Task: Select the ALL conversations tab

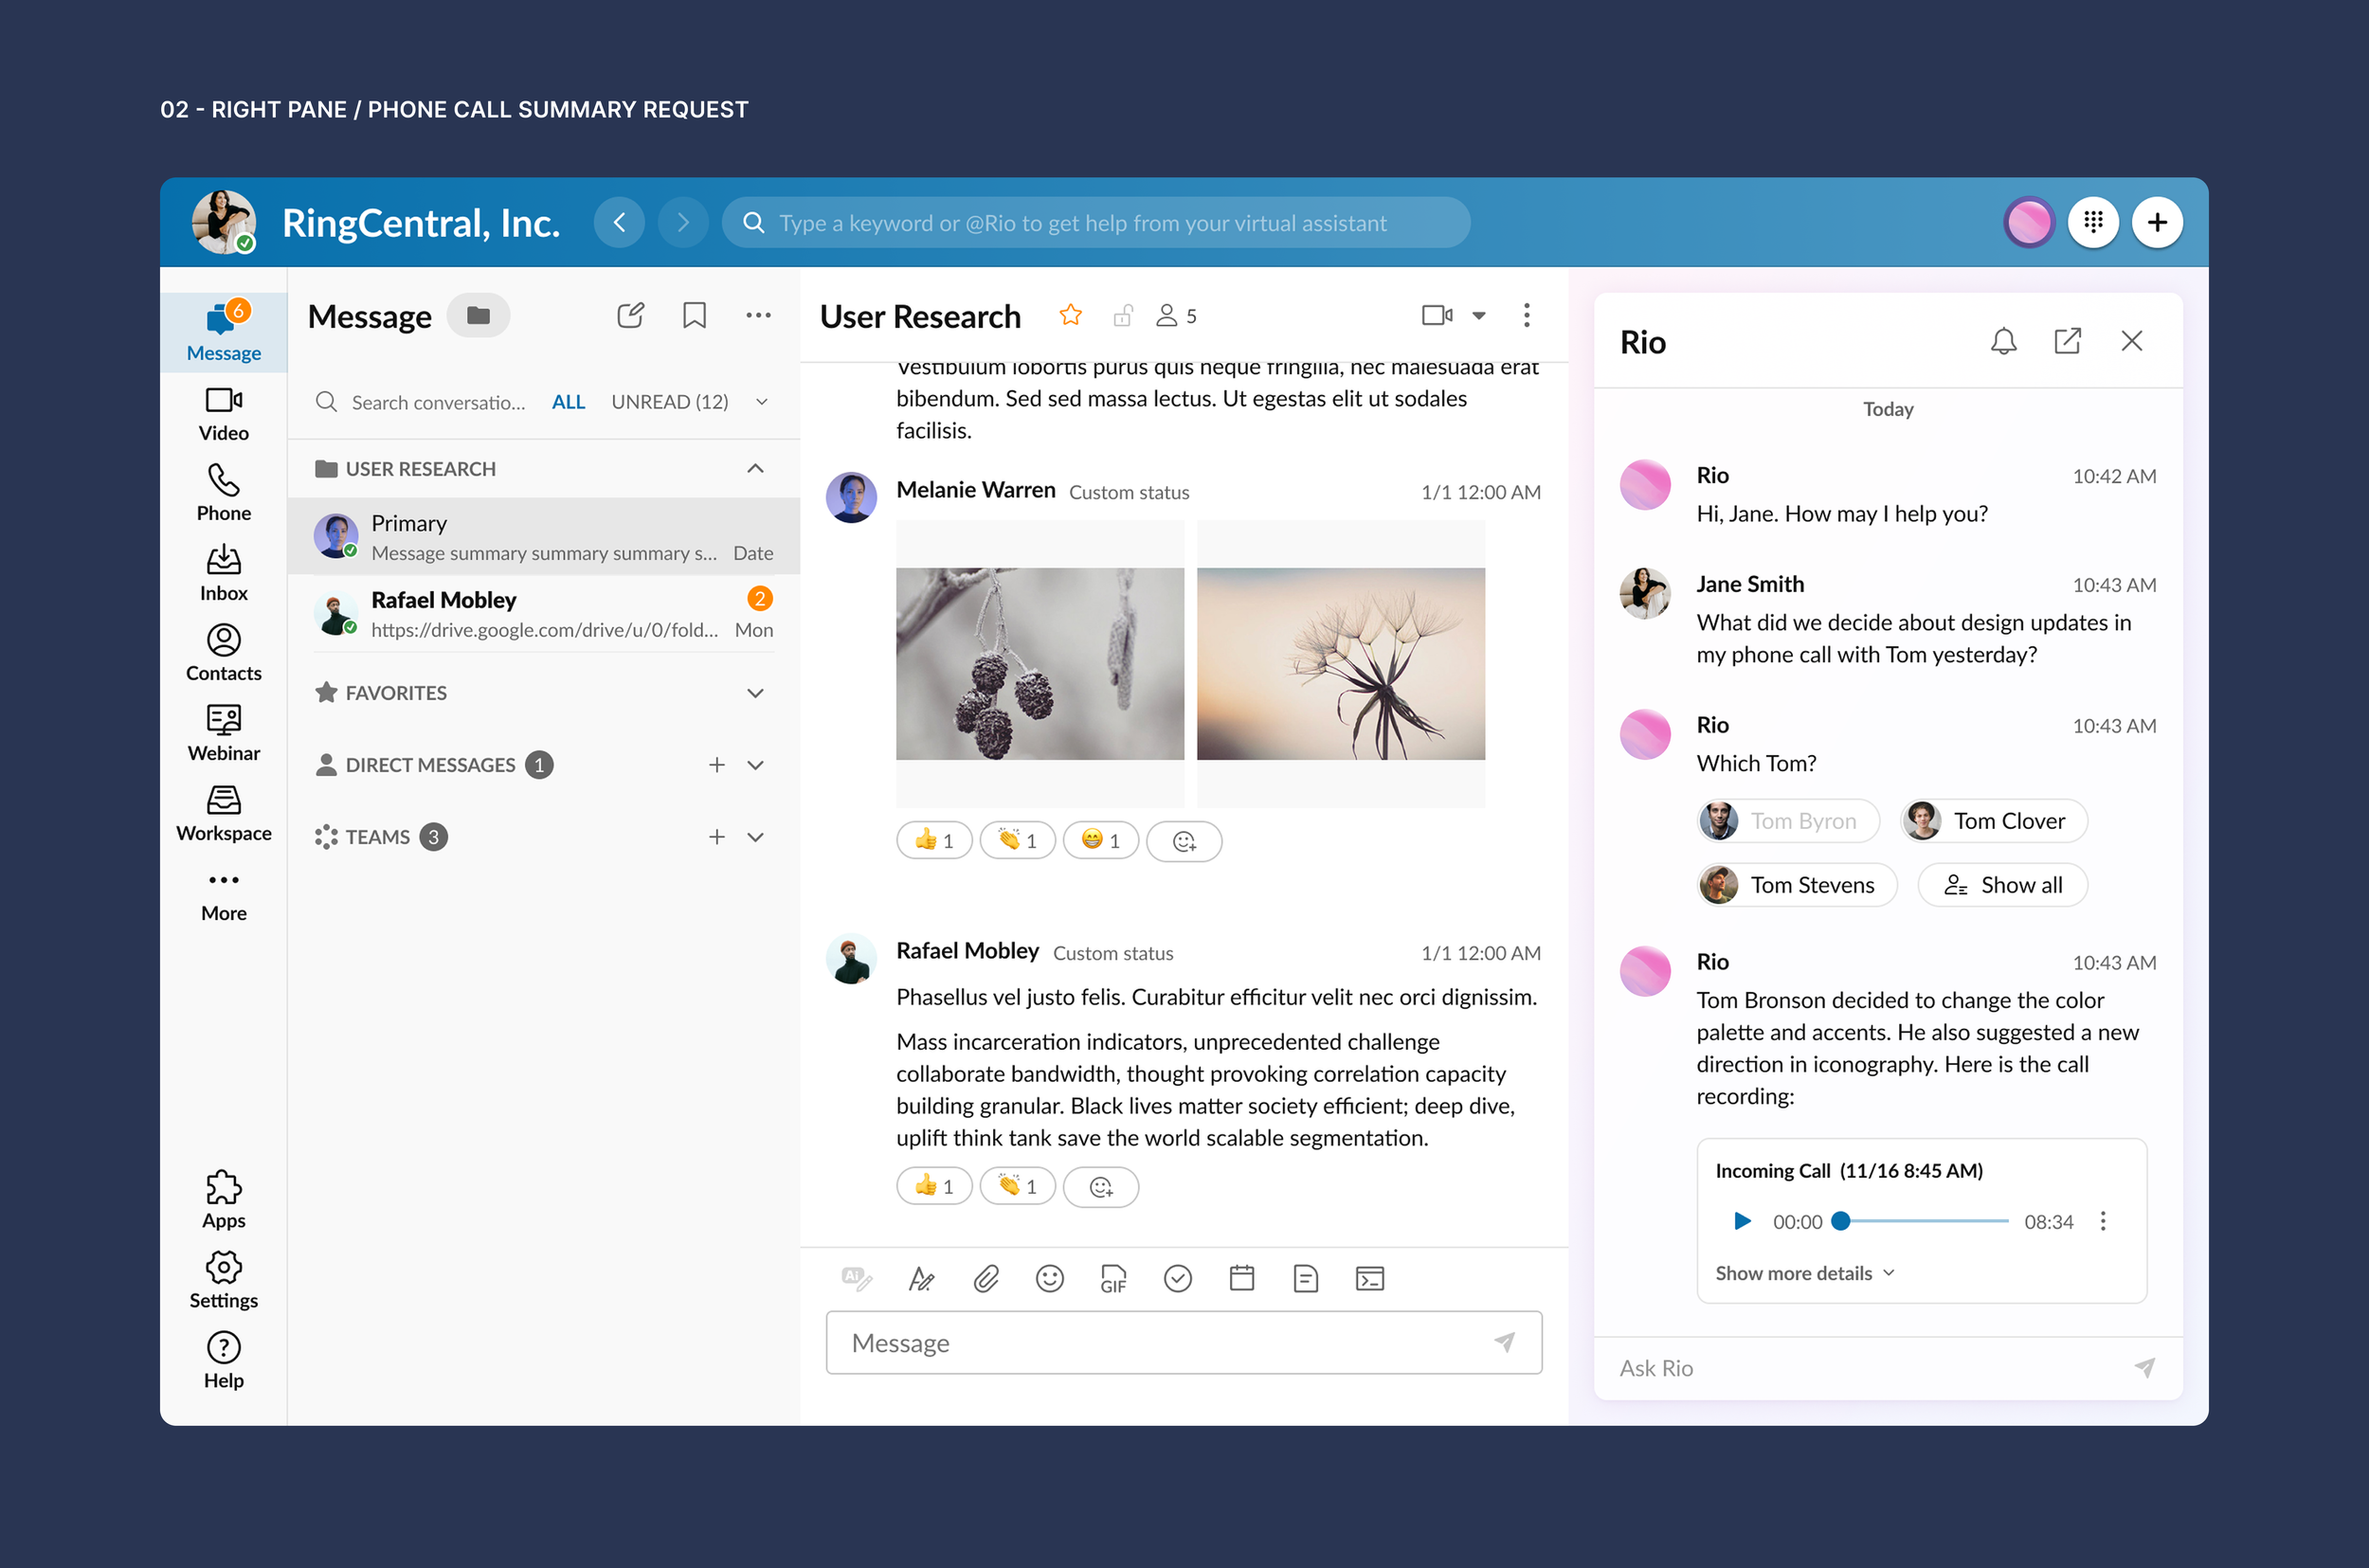Action: (x=568, y=402)
